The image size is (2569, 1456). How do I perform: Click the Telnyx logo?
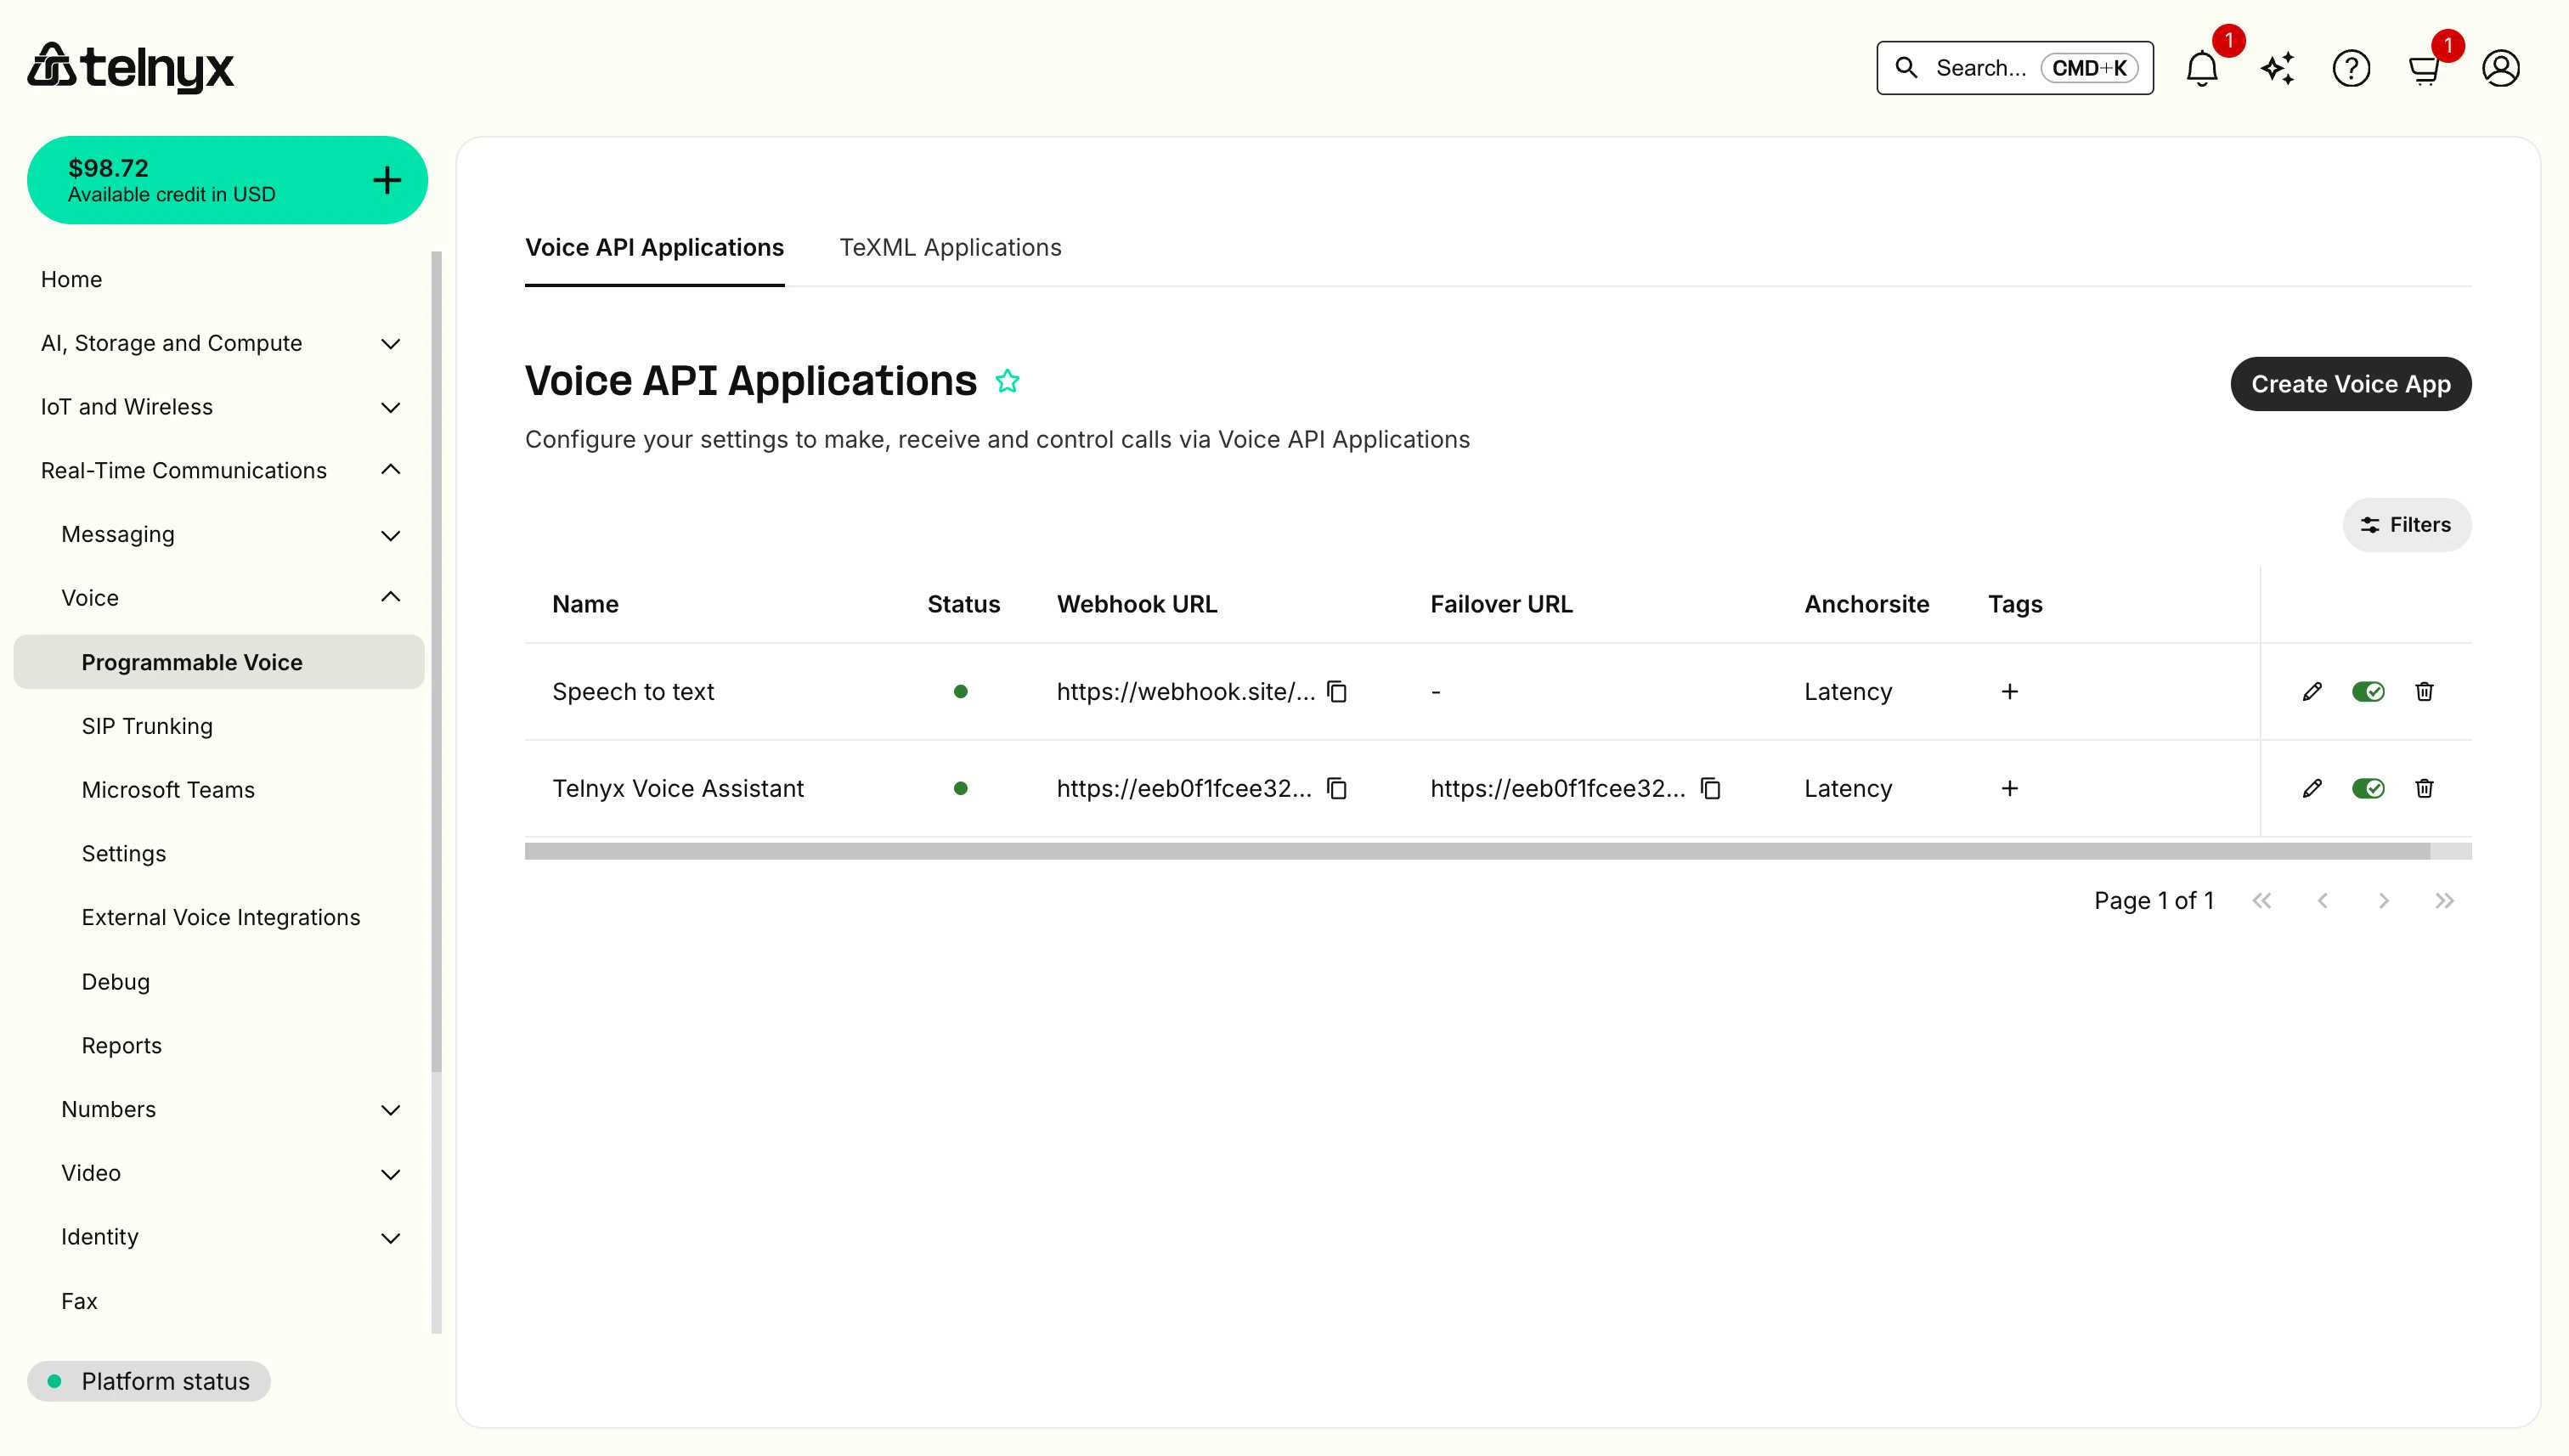pyautogui.click(x=130, y=67)
